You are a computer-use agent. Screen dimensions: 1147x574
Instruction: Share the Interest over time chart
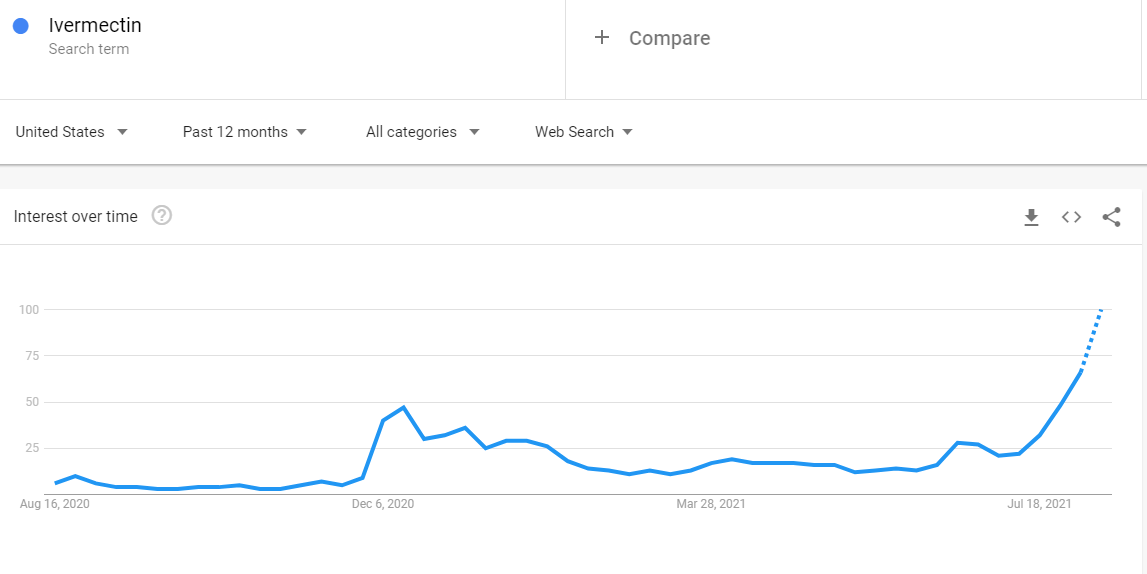click(x=1111, y=217)
